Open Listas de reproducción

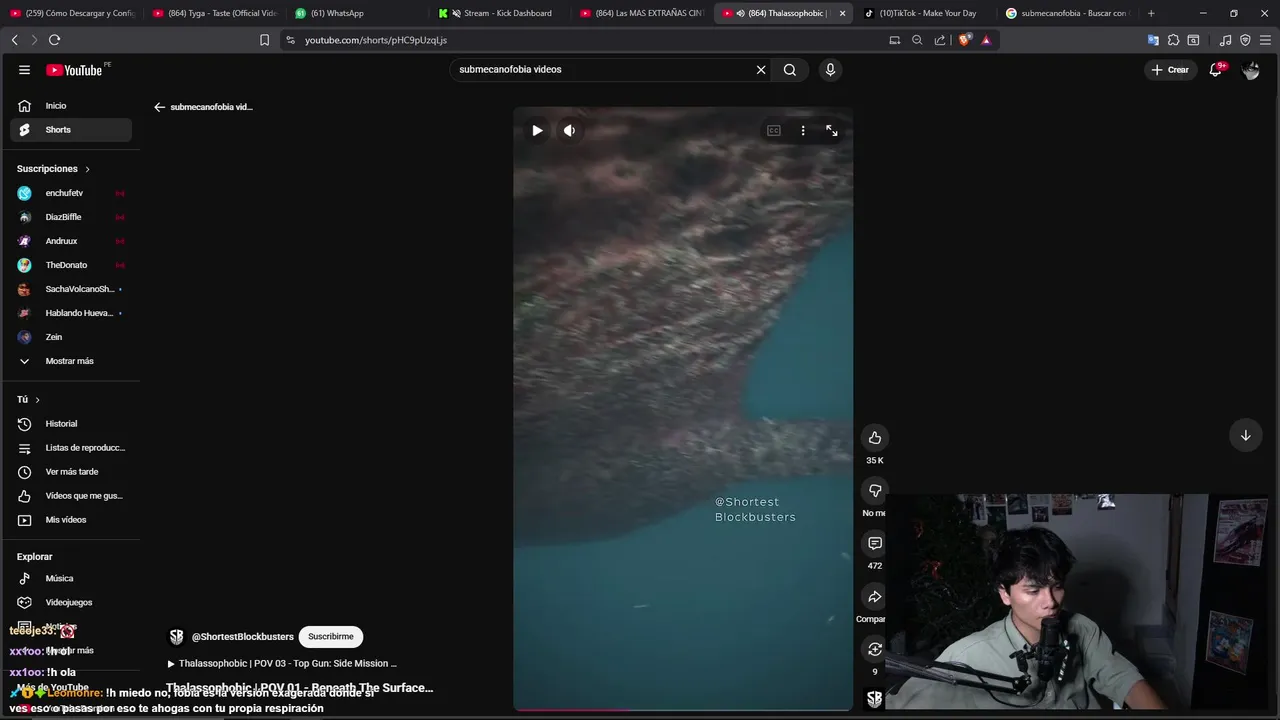click(71, 448)
